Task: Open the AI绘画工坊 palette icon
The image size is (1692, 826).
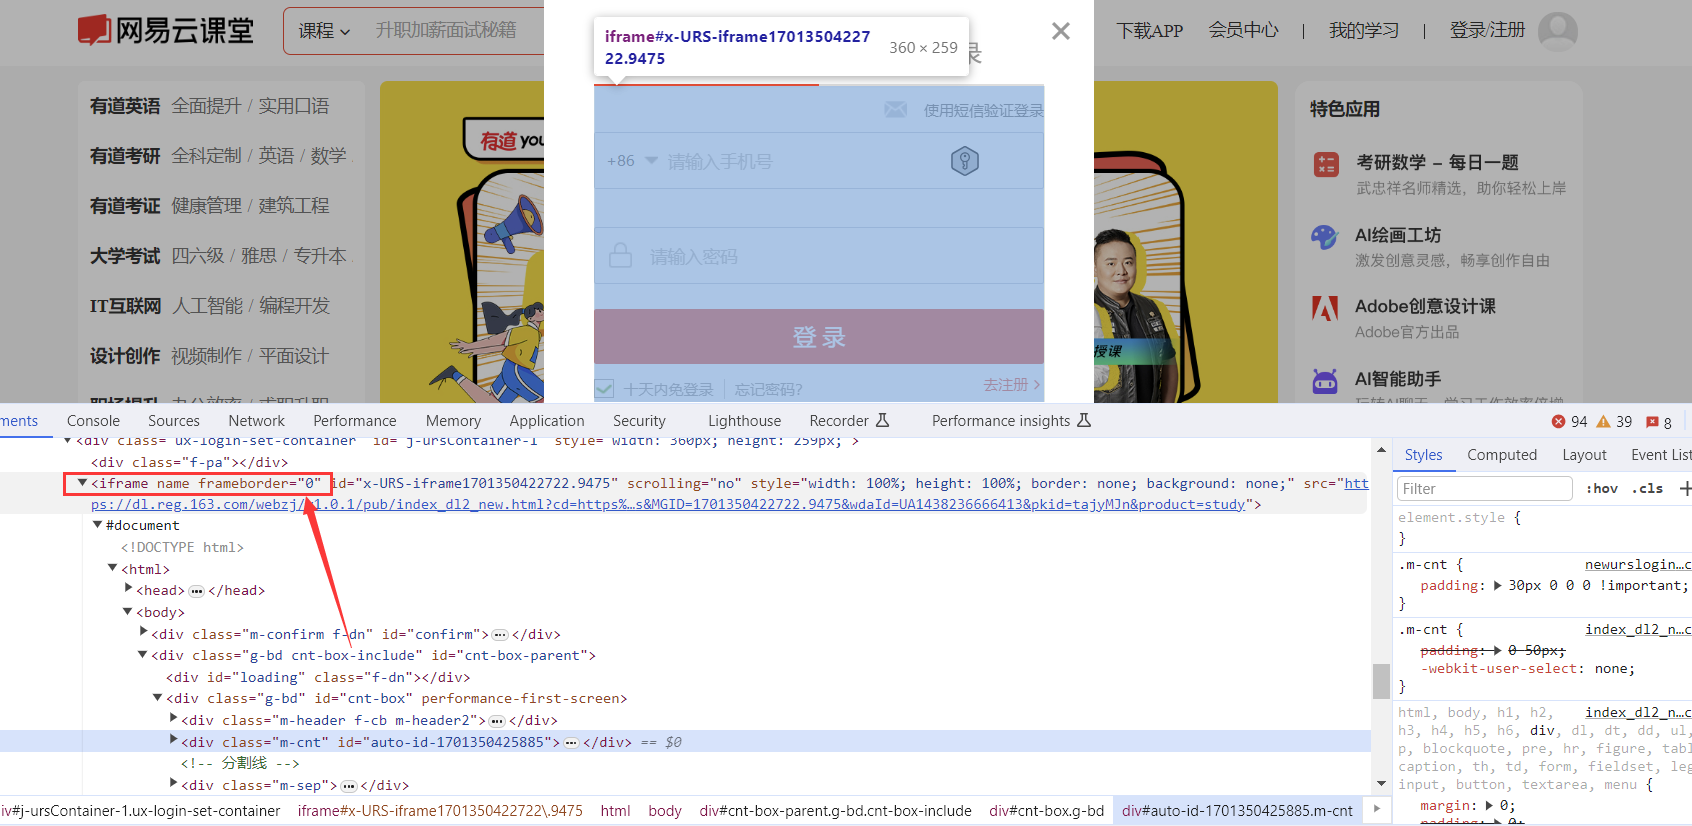Action: [1325, 237]
